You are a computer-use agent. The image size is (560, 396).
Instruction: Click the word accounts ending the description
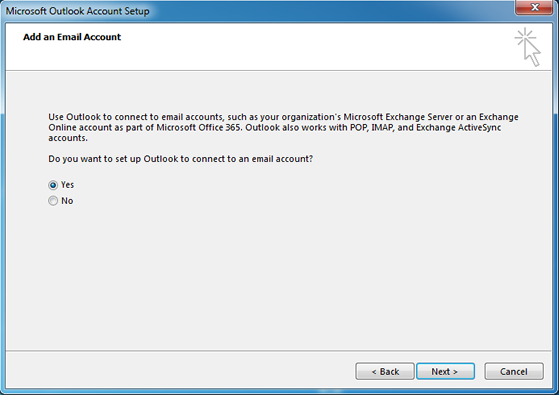(x=68, y=138)
